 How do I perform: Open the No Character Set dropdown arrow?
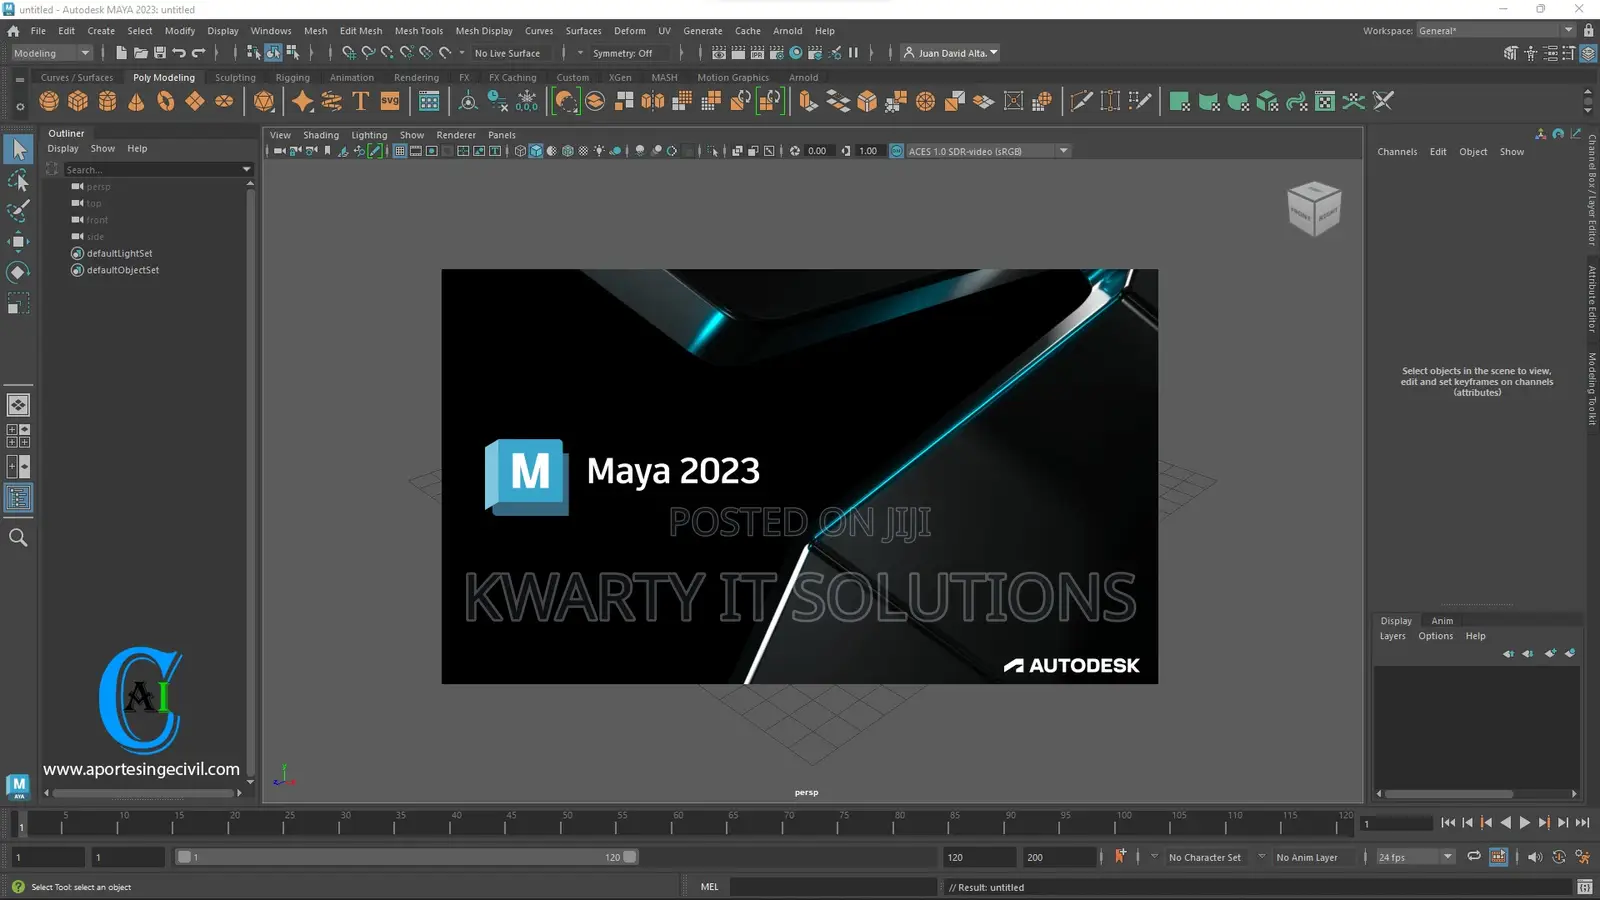coord(1154,857)
